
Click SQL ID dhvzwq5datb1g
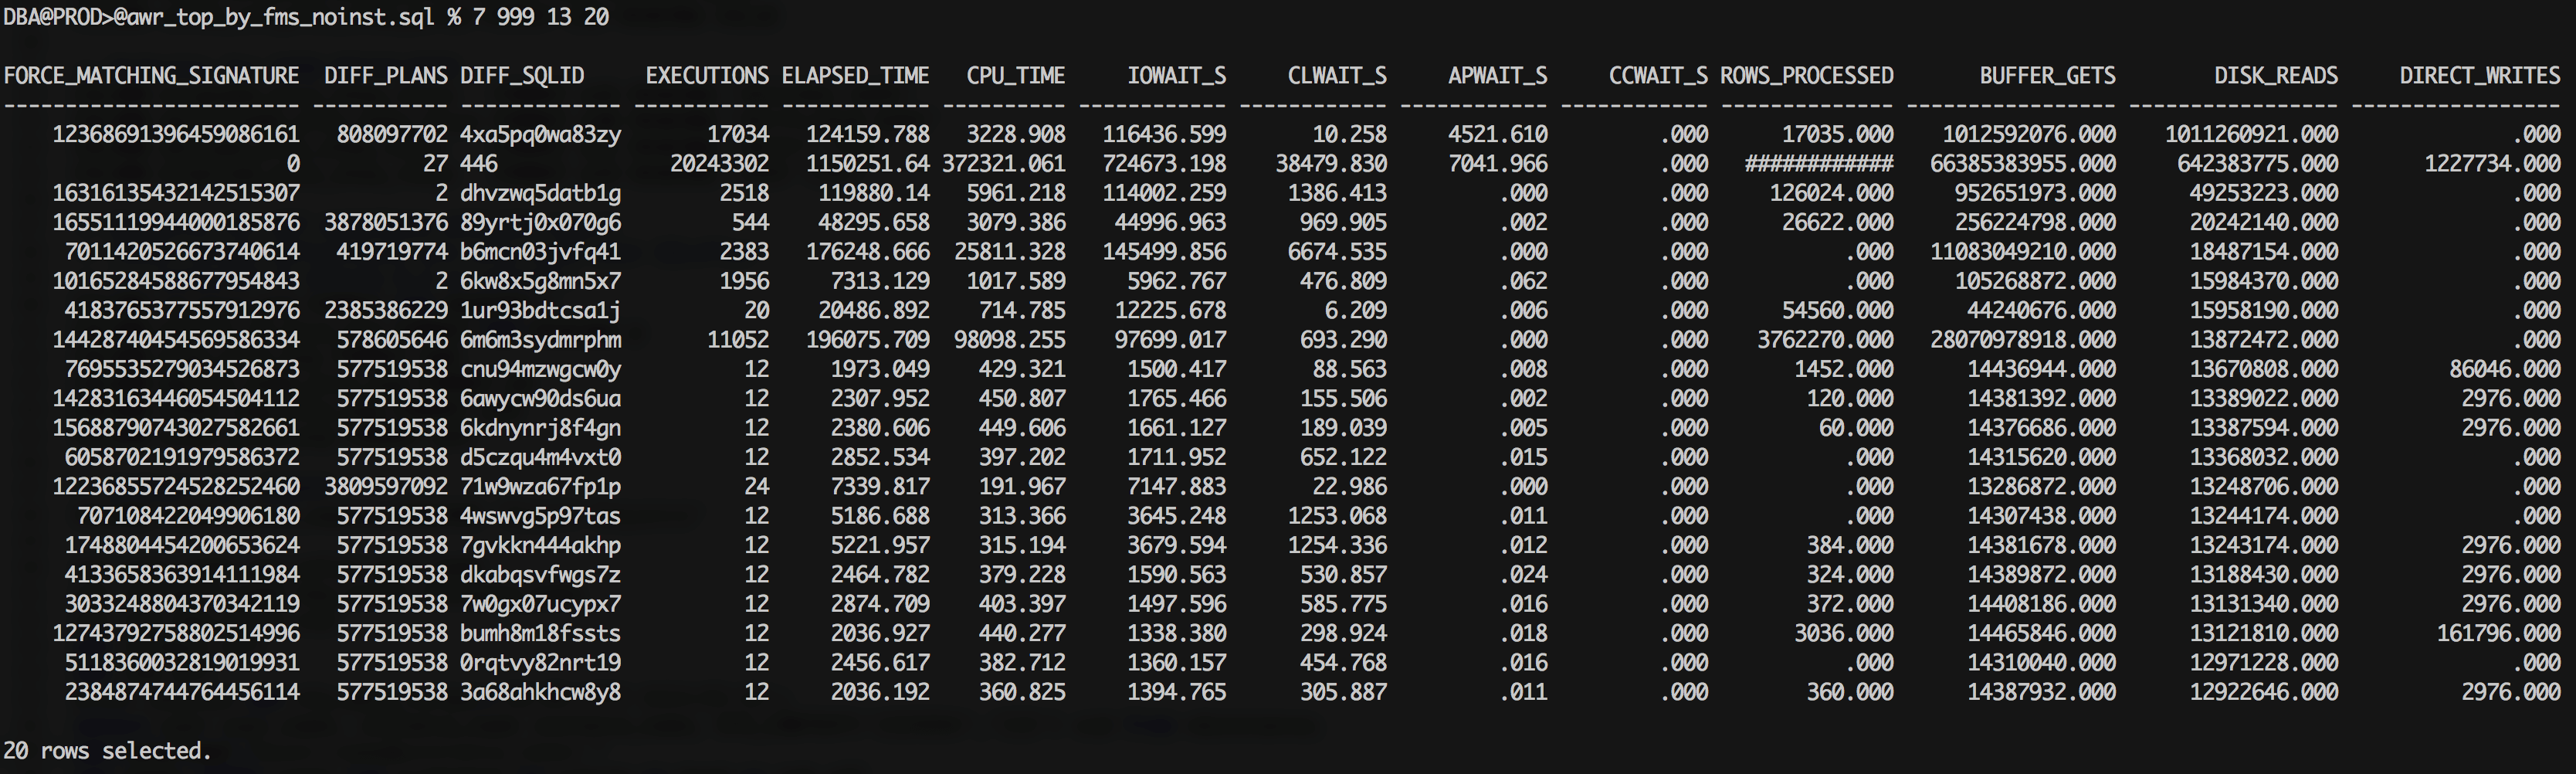[540, 193]
